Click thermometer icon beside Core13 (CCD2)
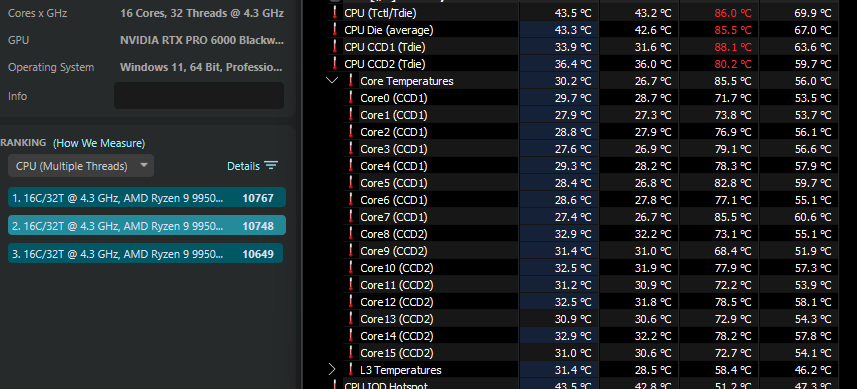The width and height of the screenshot is (857, 389). 351,319
